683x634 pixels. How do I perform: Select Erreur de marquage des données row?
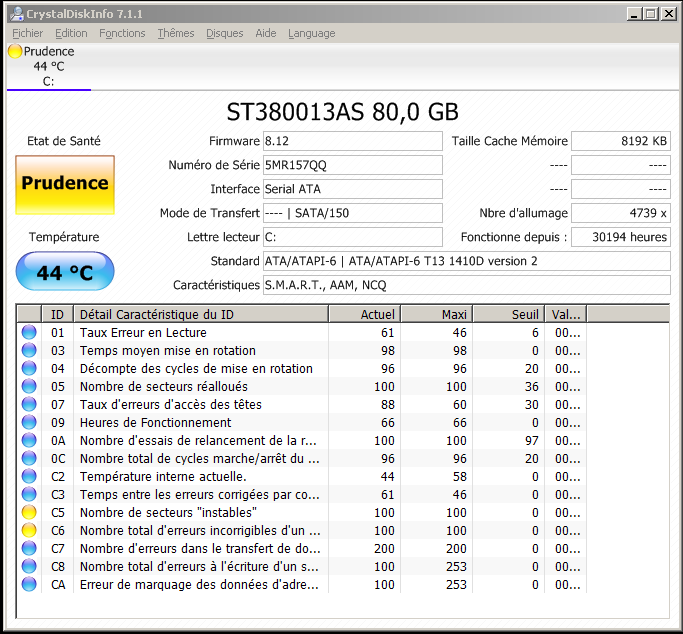pyautogui.click(x=301, y=584)
